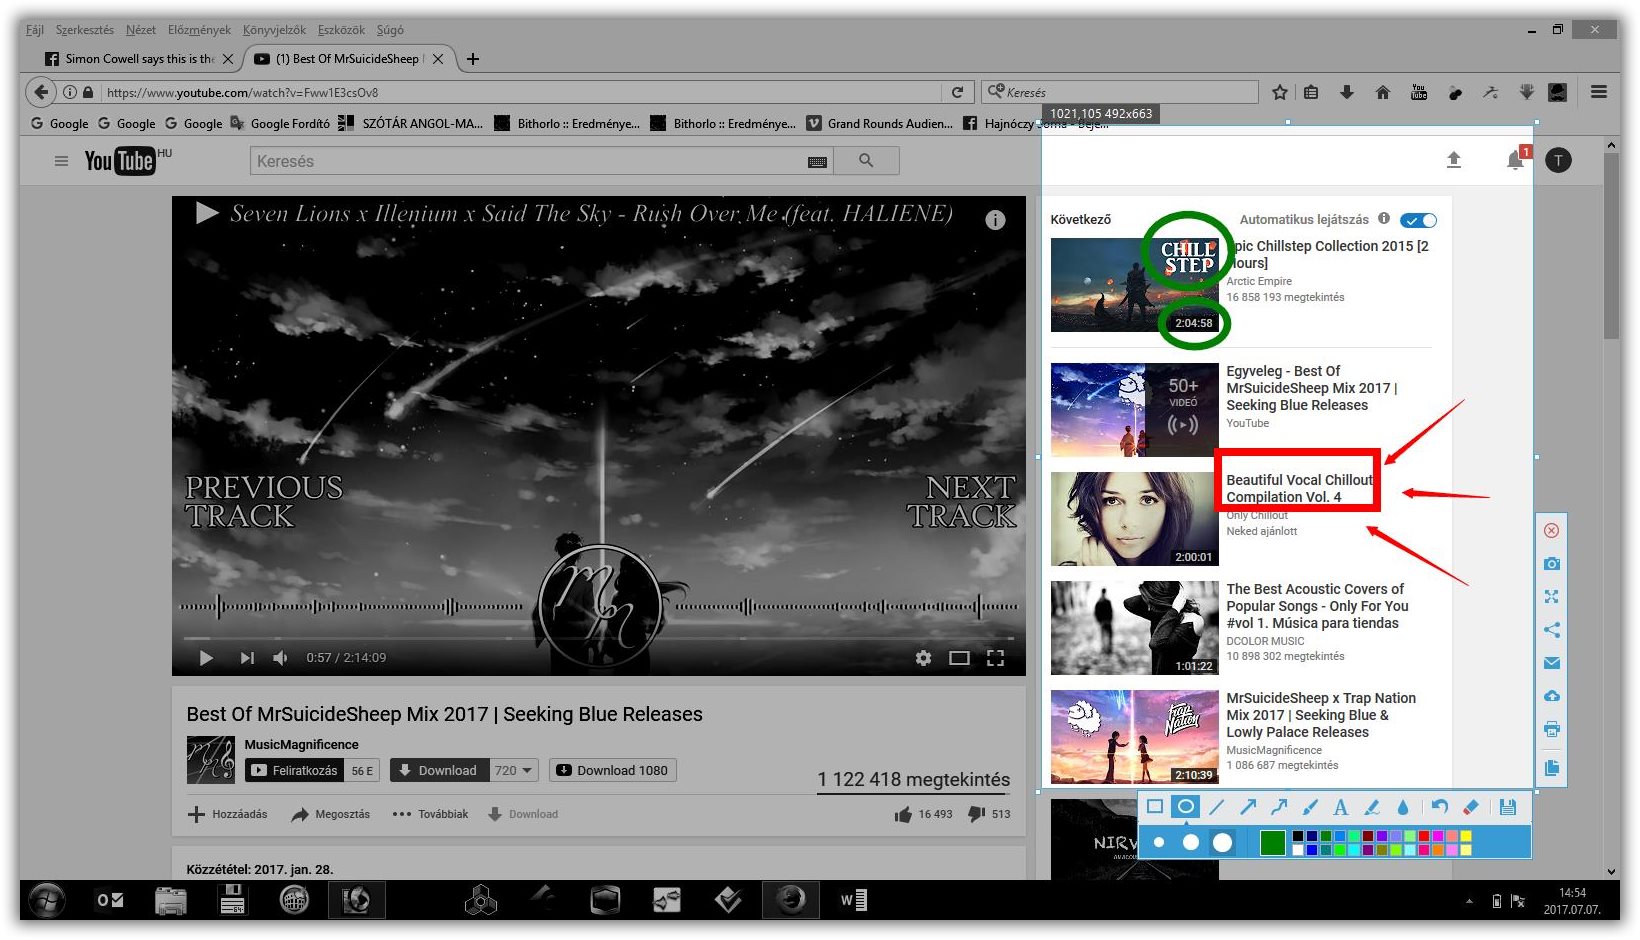
Task: Save the capture with floppy icon
Action: point(1508,807)
